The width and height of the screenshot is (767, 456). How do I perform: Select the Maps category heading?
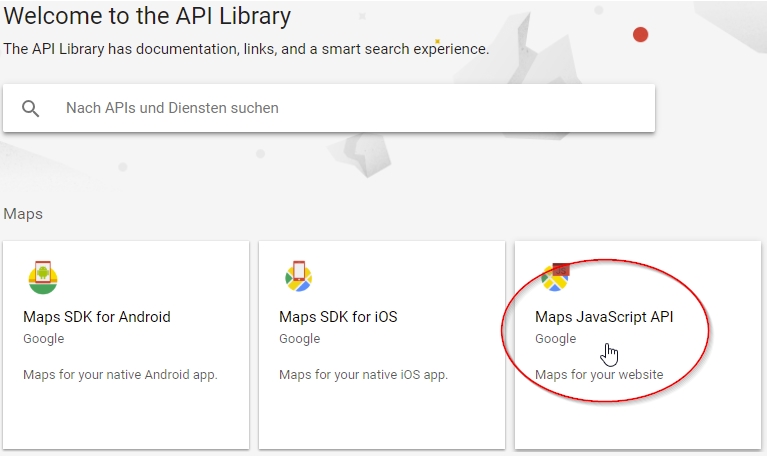click(x=23, y=214)
